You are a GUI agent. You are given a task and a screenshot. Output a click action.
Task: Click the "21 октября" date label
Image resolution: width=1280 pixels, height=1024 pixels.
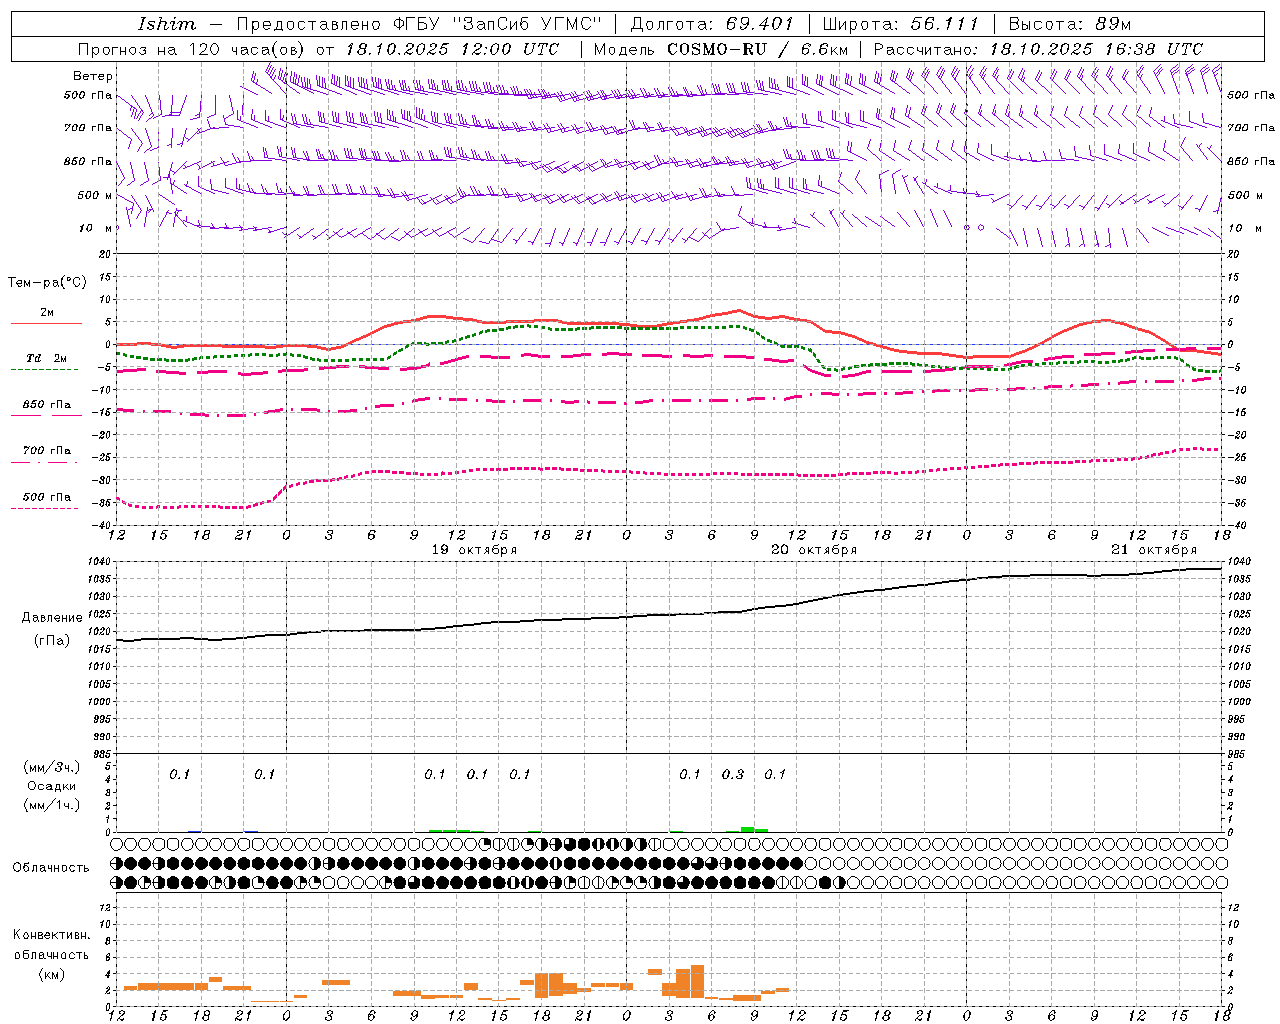pyautogui.click(x=1154, y=550)
